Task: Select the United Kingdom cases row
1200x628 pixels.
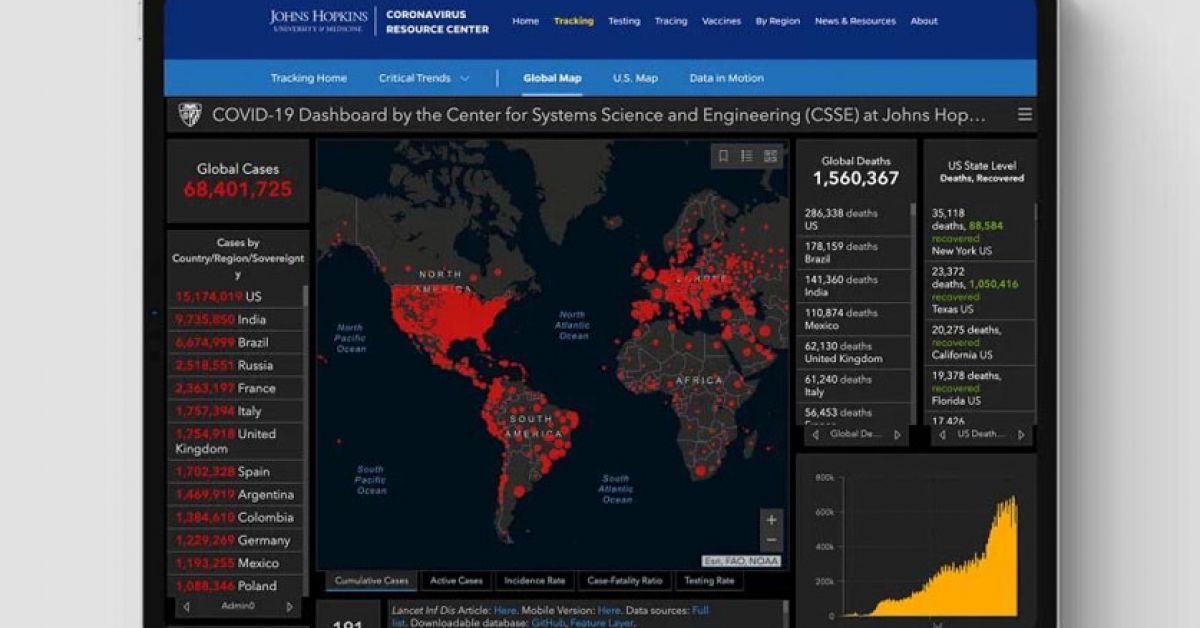Action: coord(237,441)
